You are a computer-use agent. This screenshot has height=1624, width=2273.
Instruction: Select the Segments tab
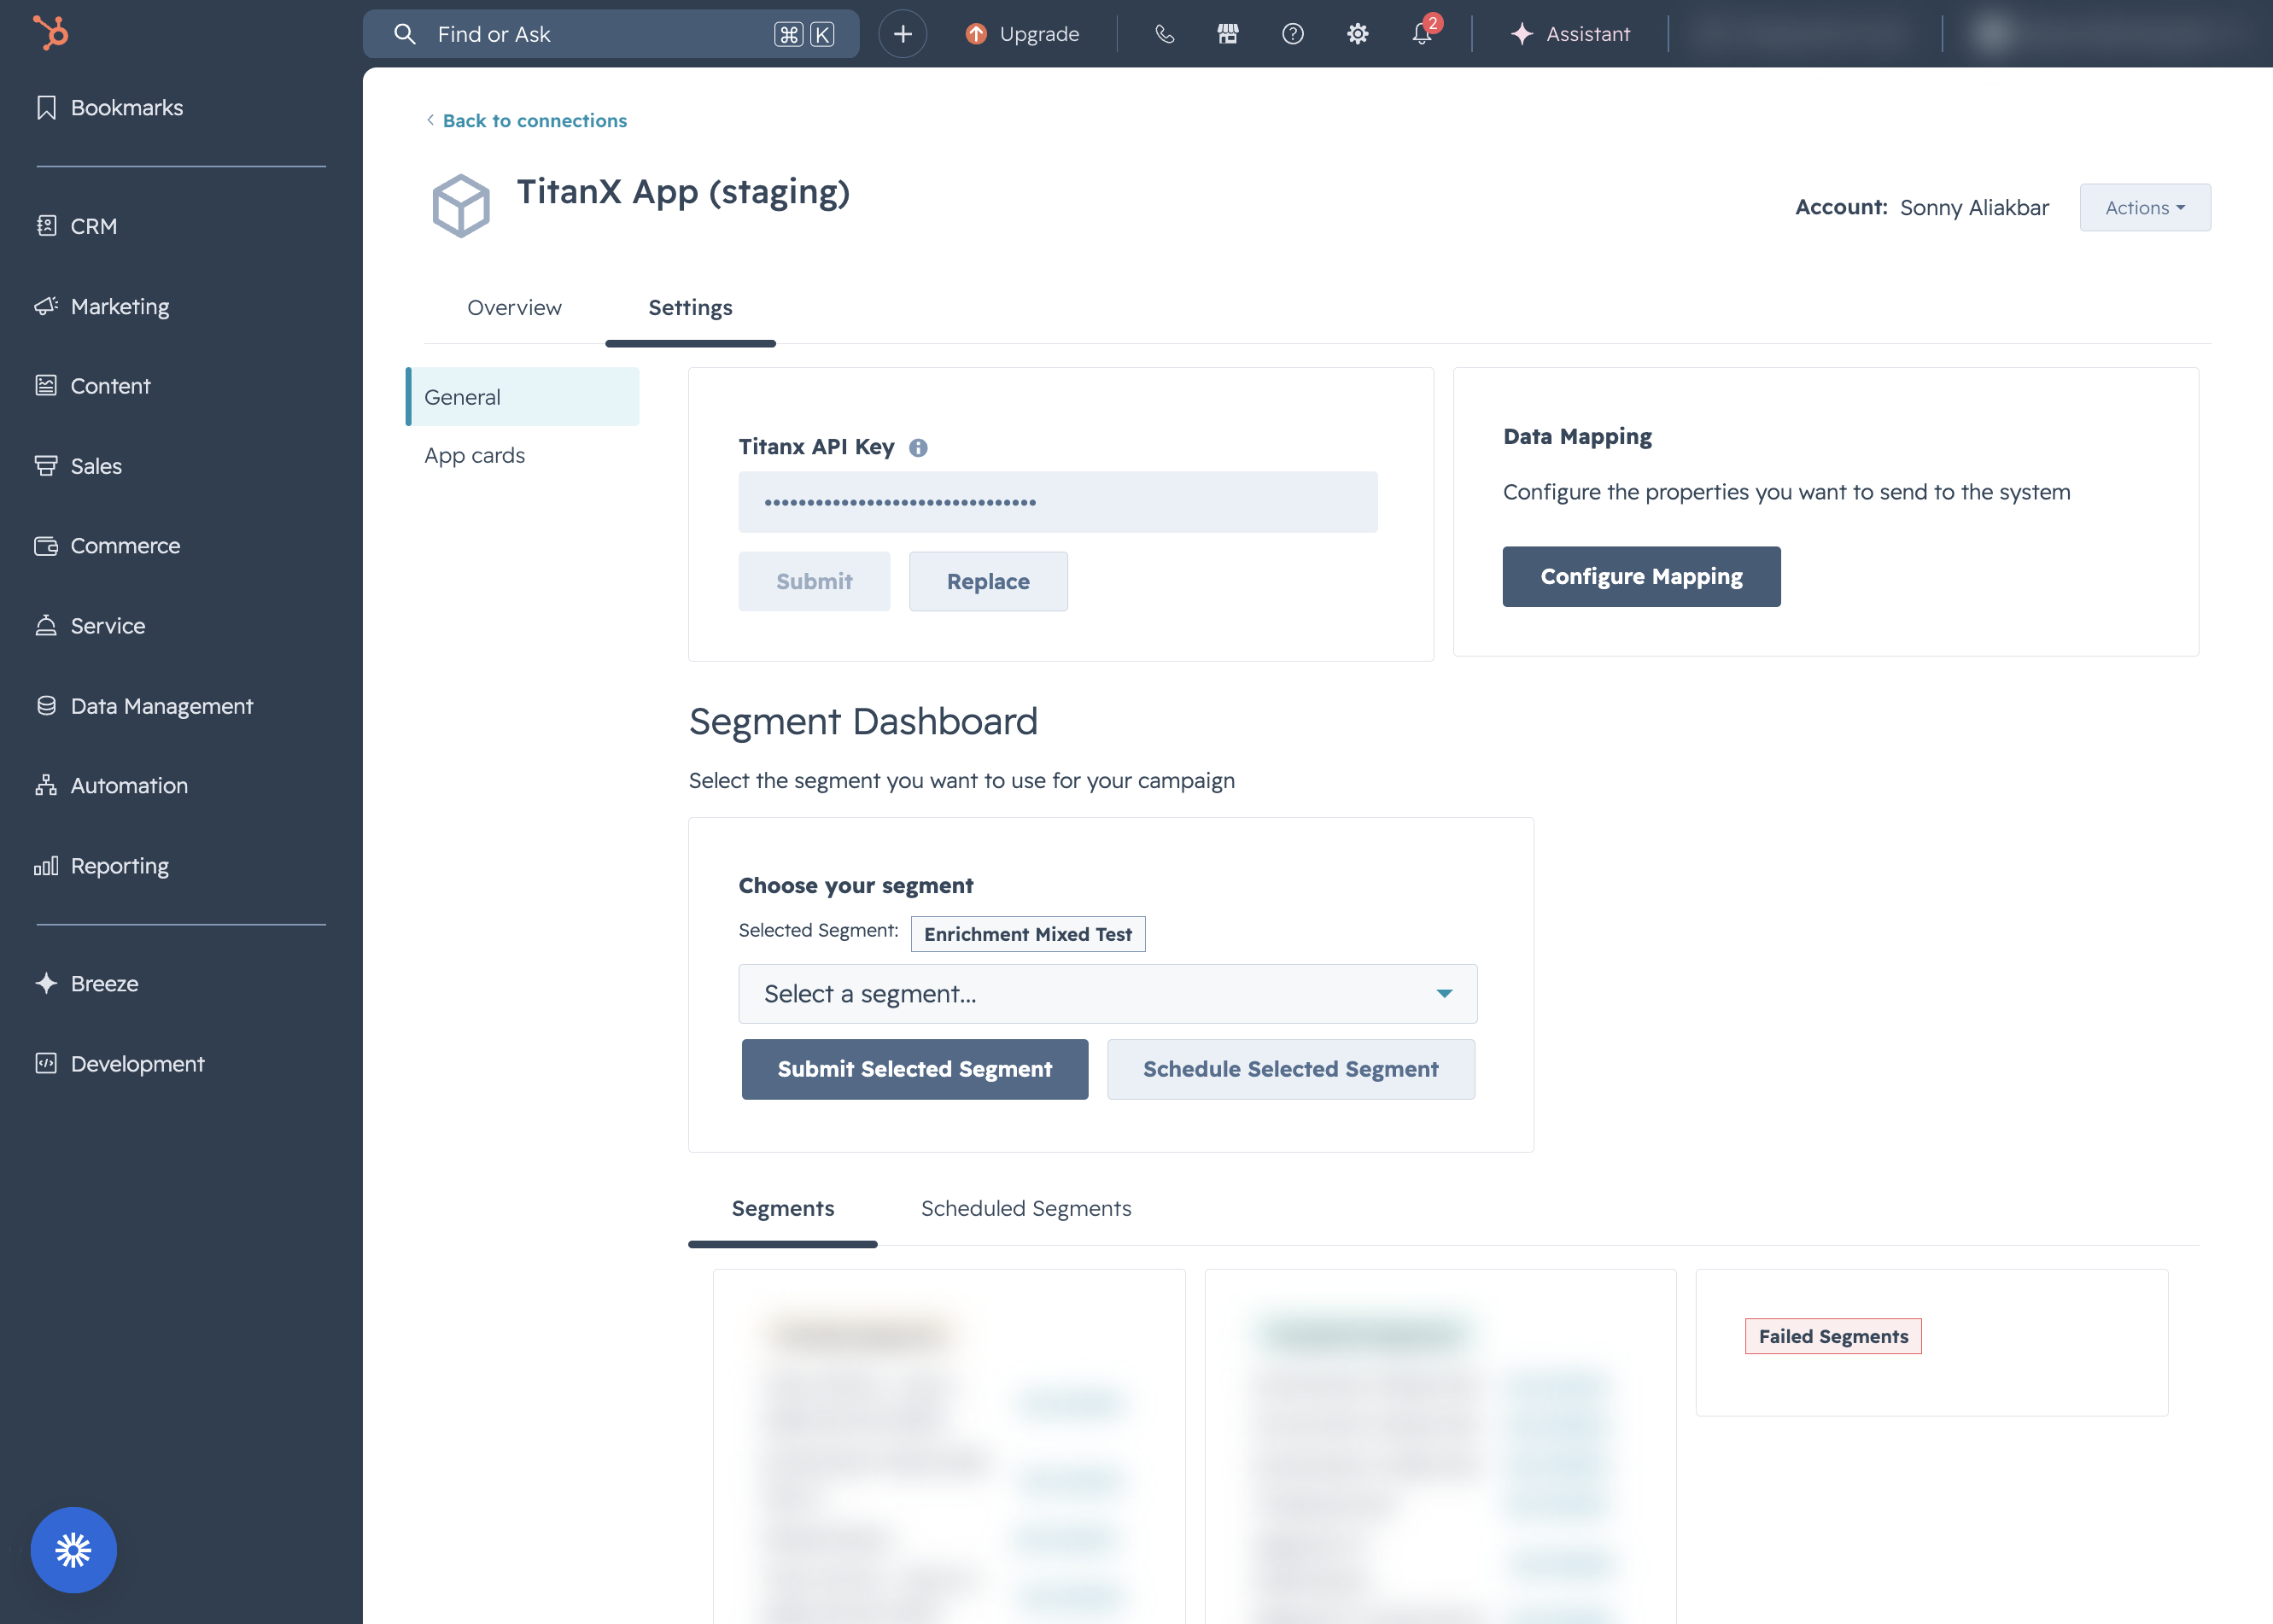tap(783, 1208)
